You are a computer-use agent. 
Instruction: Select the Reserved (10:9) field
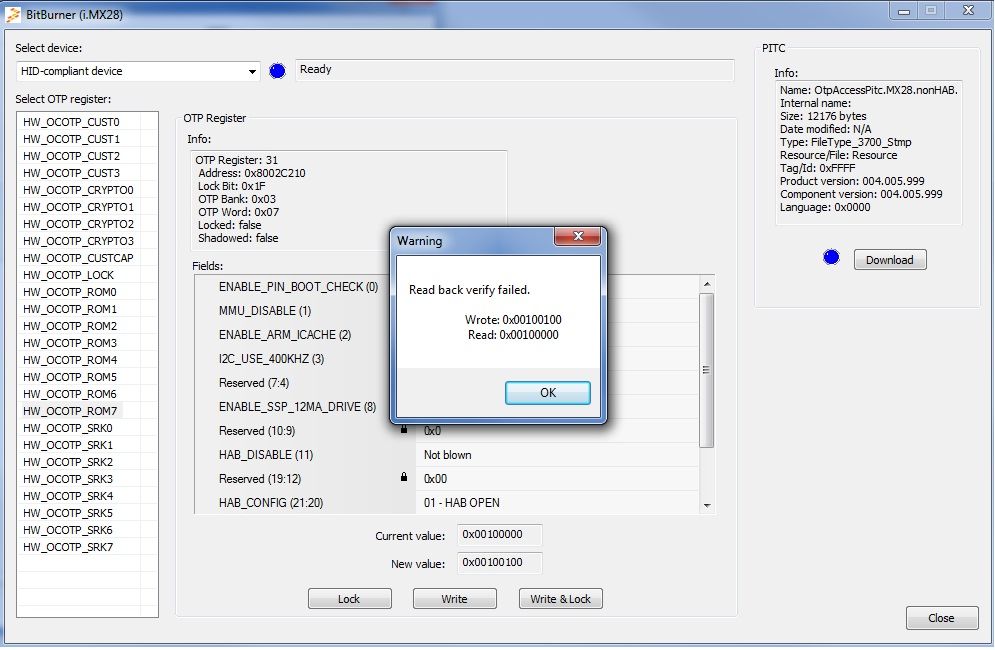256,431
